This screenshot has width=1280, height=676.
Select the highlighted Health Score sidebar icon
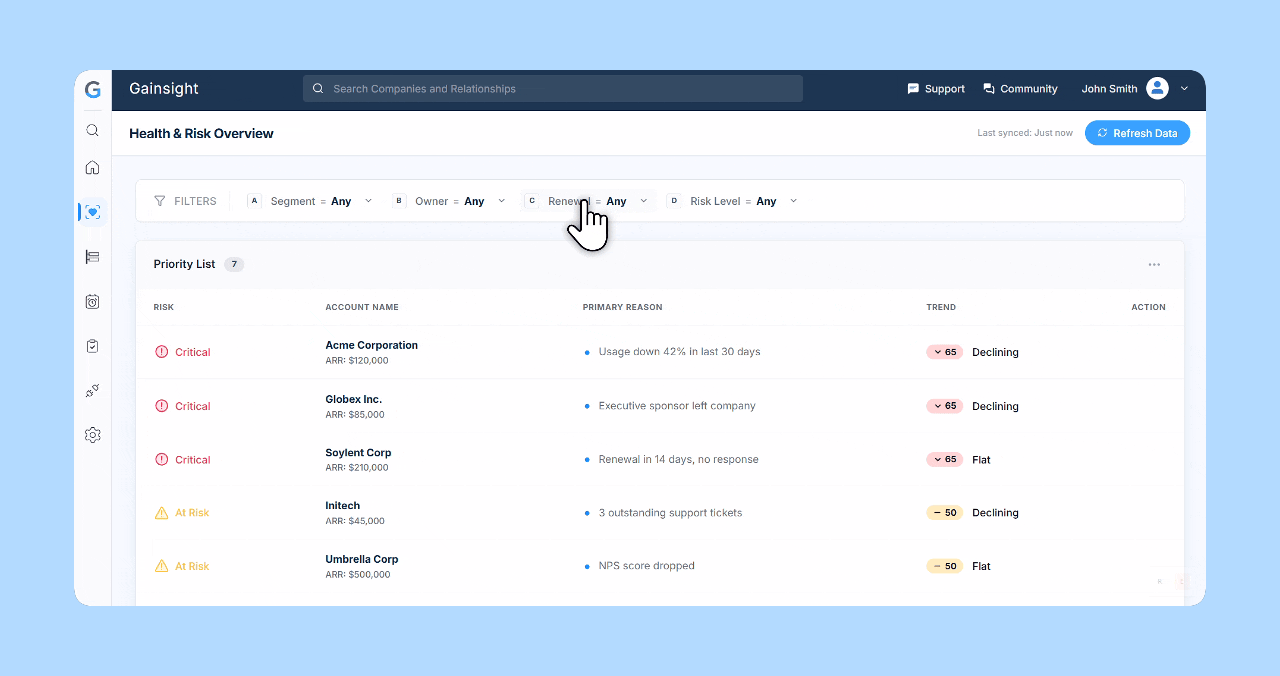(x=92, y=212)
